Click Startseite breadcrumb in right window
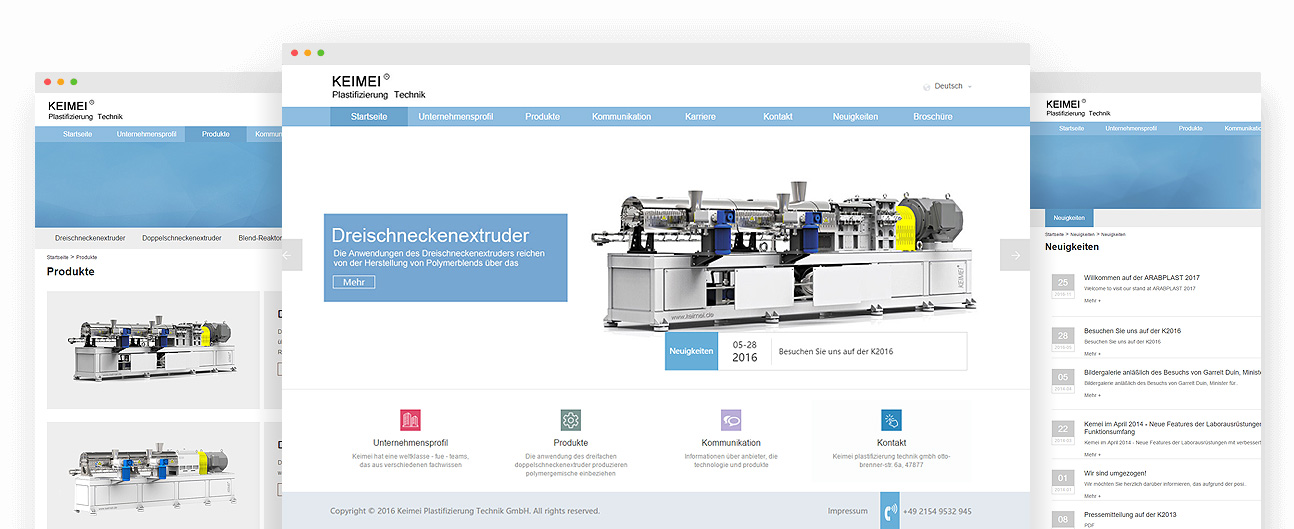1294x529 pixels. click(1054, 234)
